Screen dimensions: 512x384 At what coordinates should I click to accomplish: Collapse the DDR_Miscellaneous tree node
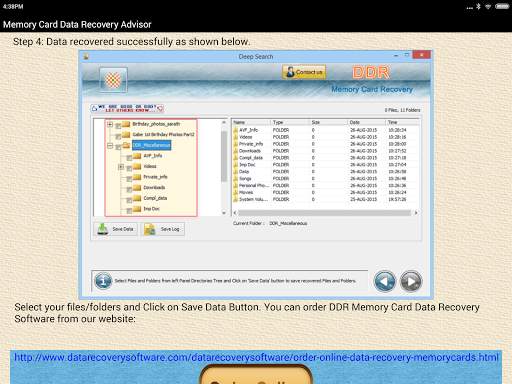click(x=110, y=146)
